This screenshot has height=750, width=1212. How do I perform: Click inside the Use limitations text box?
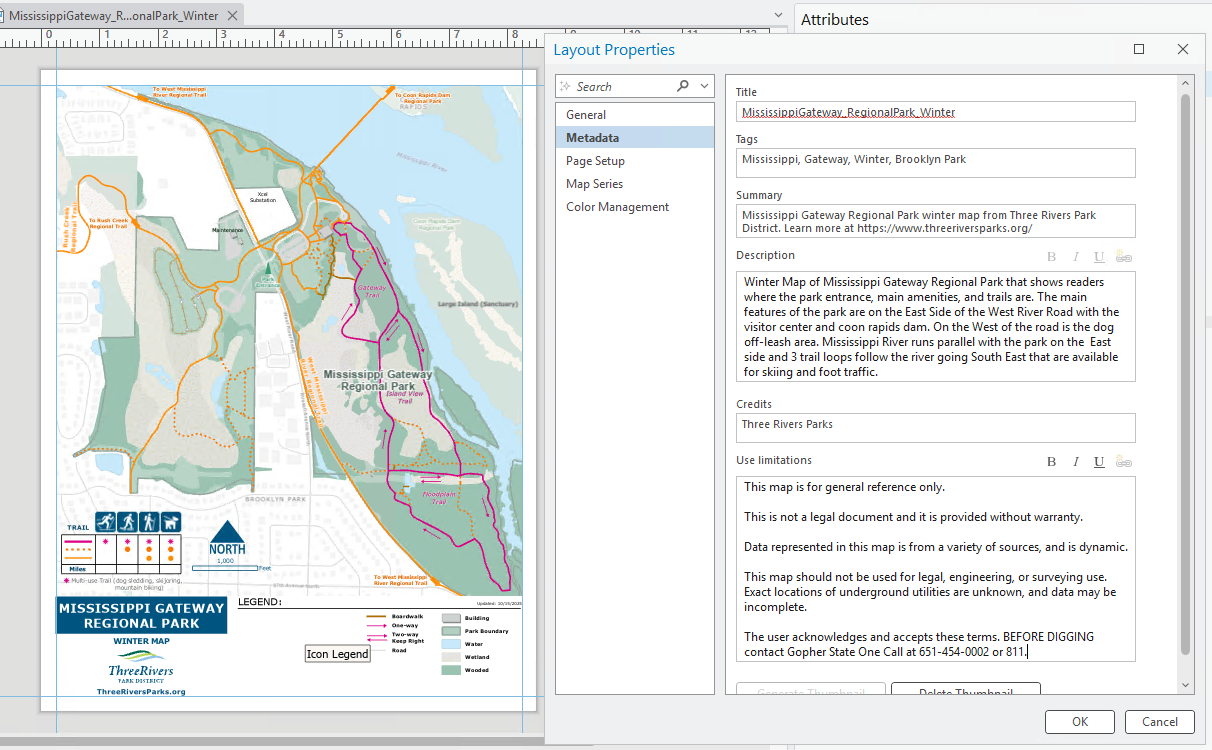tap(935, 569)
